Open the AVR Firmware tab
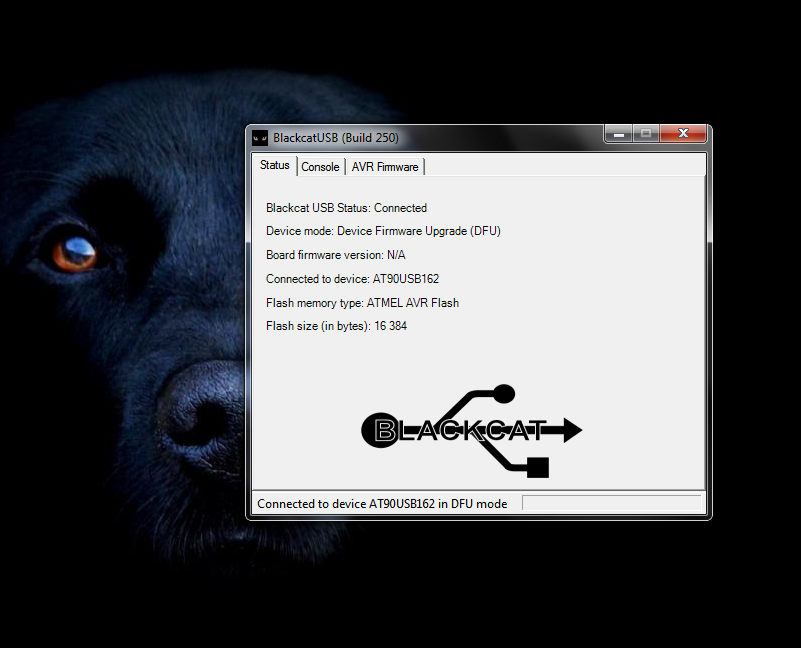 [x=385, y=167]
